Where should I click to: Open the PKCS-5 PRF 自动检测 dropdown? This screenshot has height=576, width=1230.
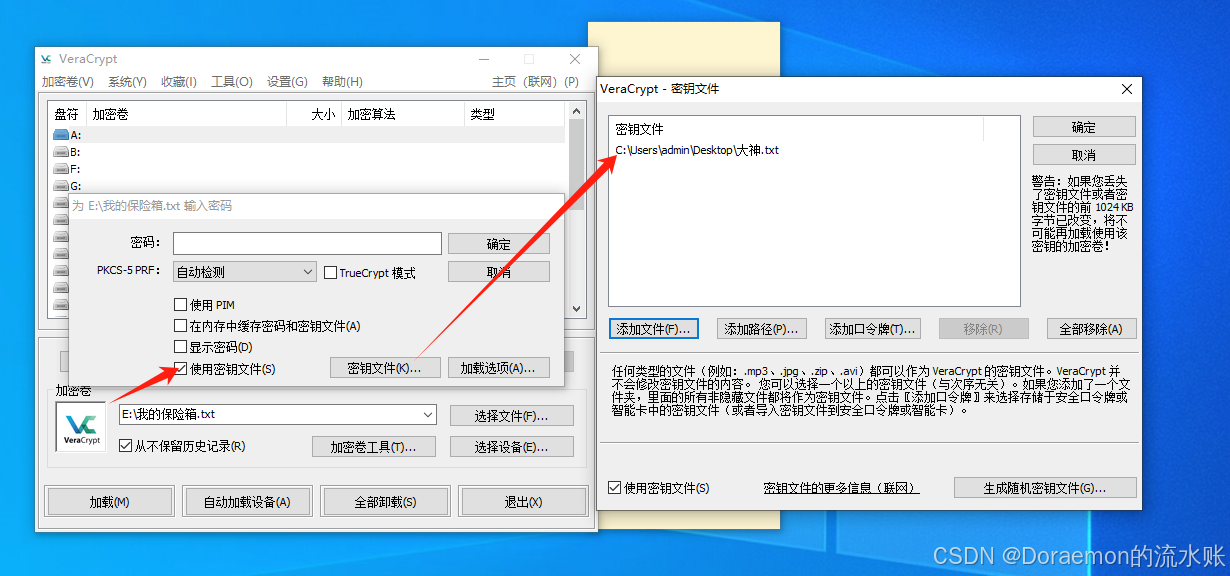click(x=244, y=272)
